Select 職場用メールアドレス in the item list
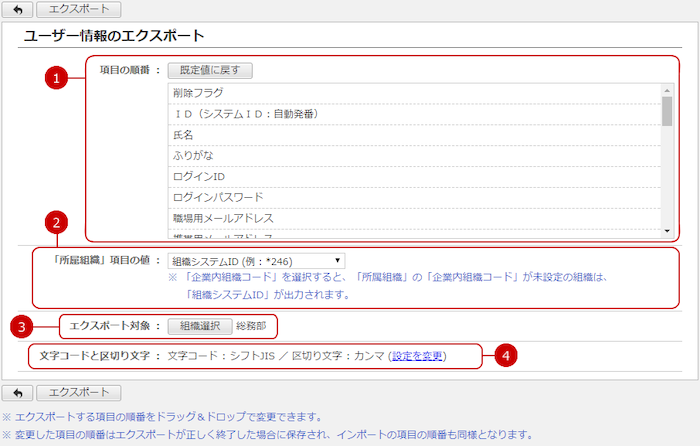The height and width of the screenshot is (446, 700). click(x=414, y=217)
